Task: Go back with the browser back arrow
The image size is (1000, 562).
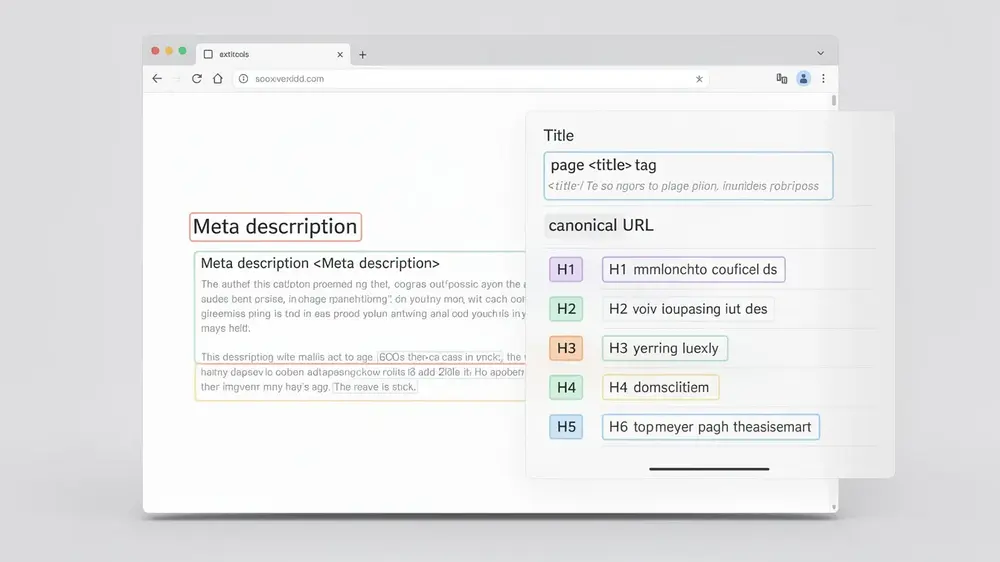Action: click(x=157, y=78)
